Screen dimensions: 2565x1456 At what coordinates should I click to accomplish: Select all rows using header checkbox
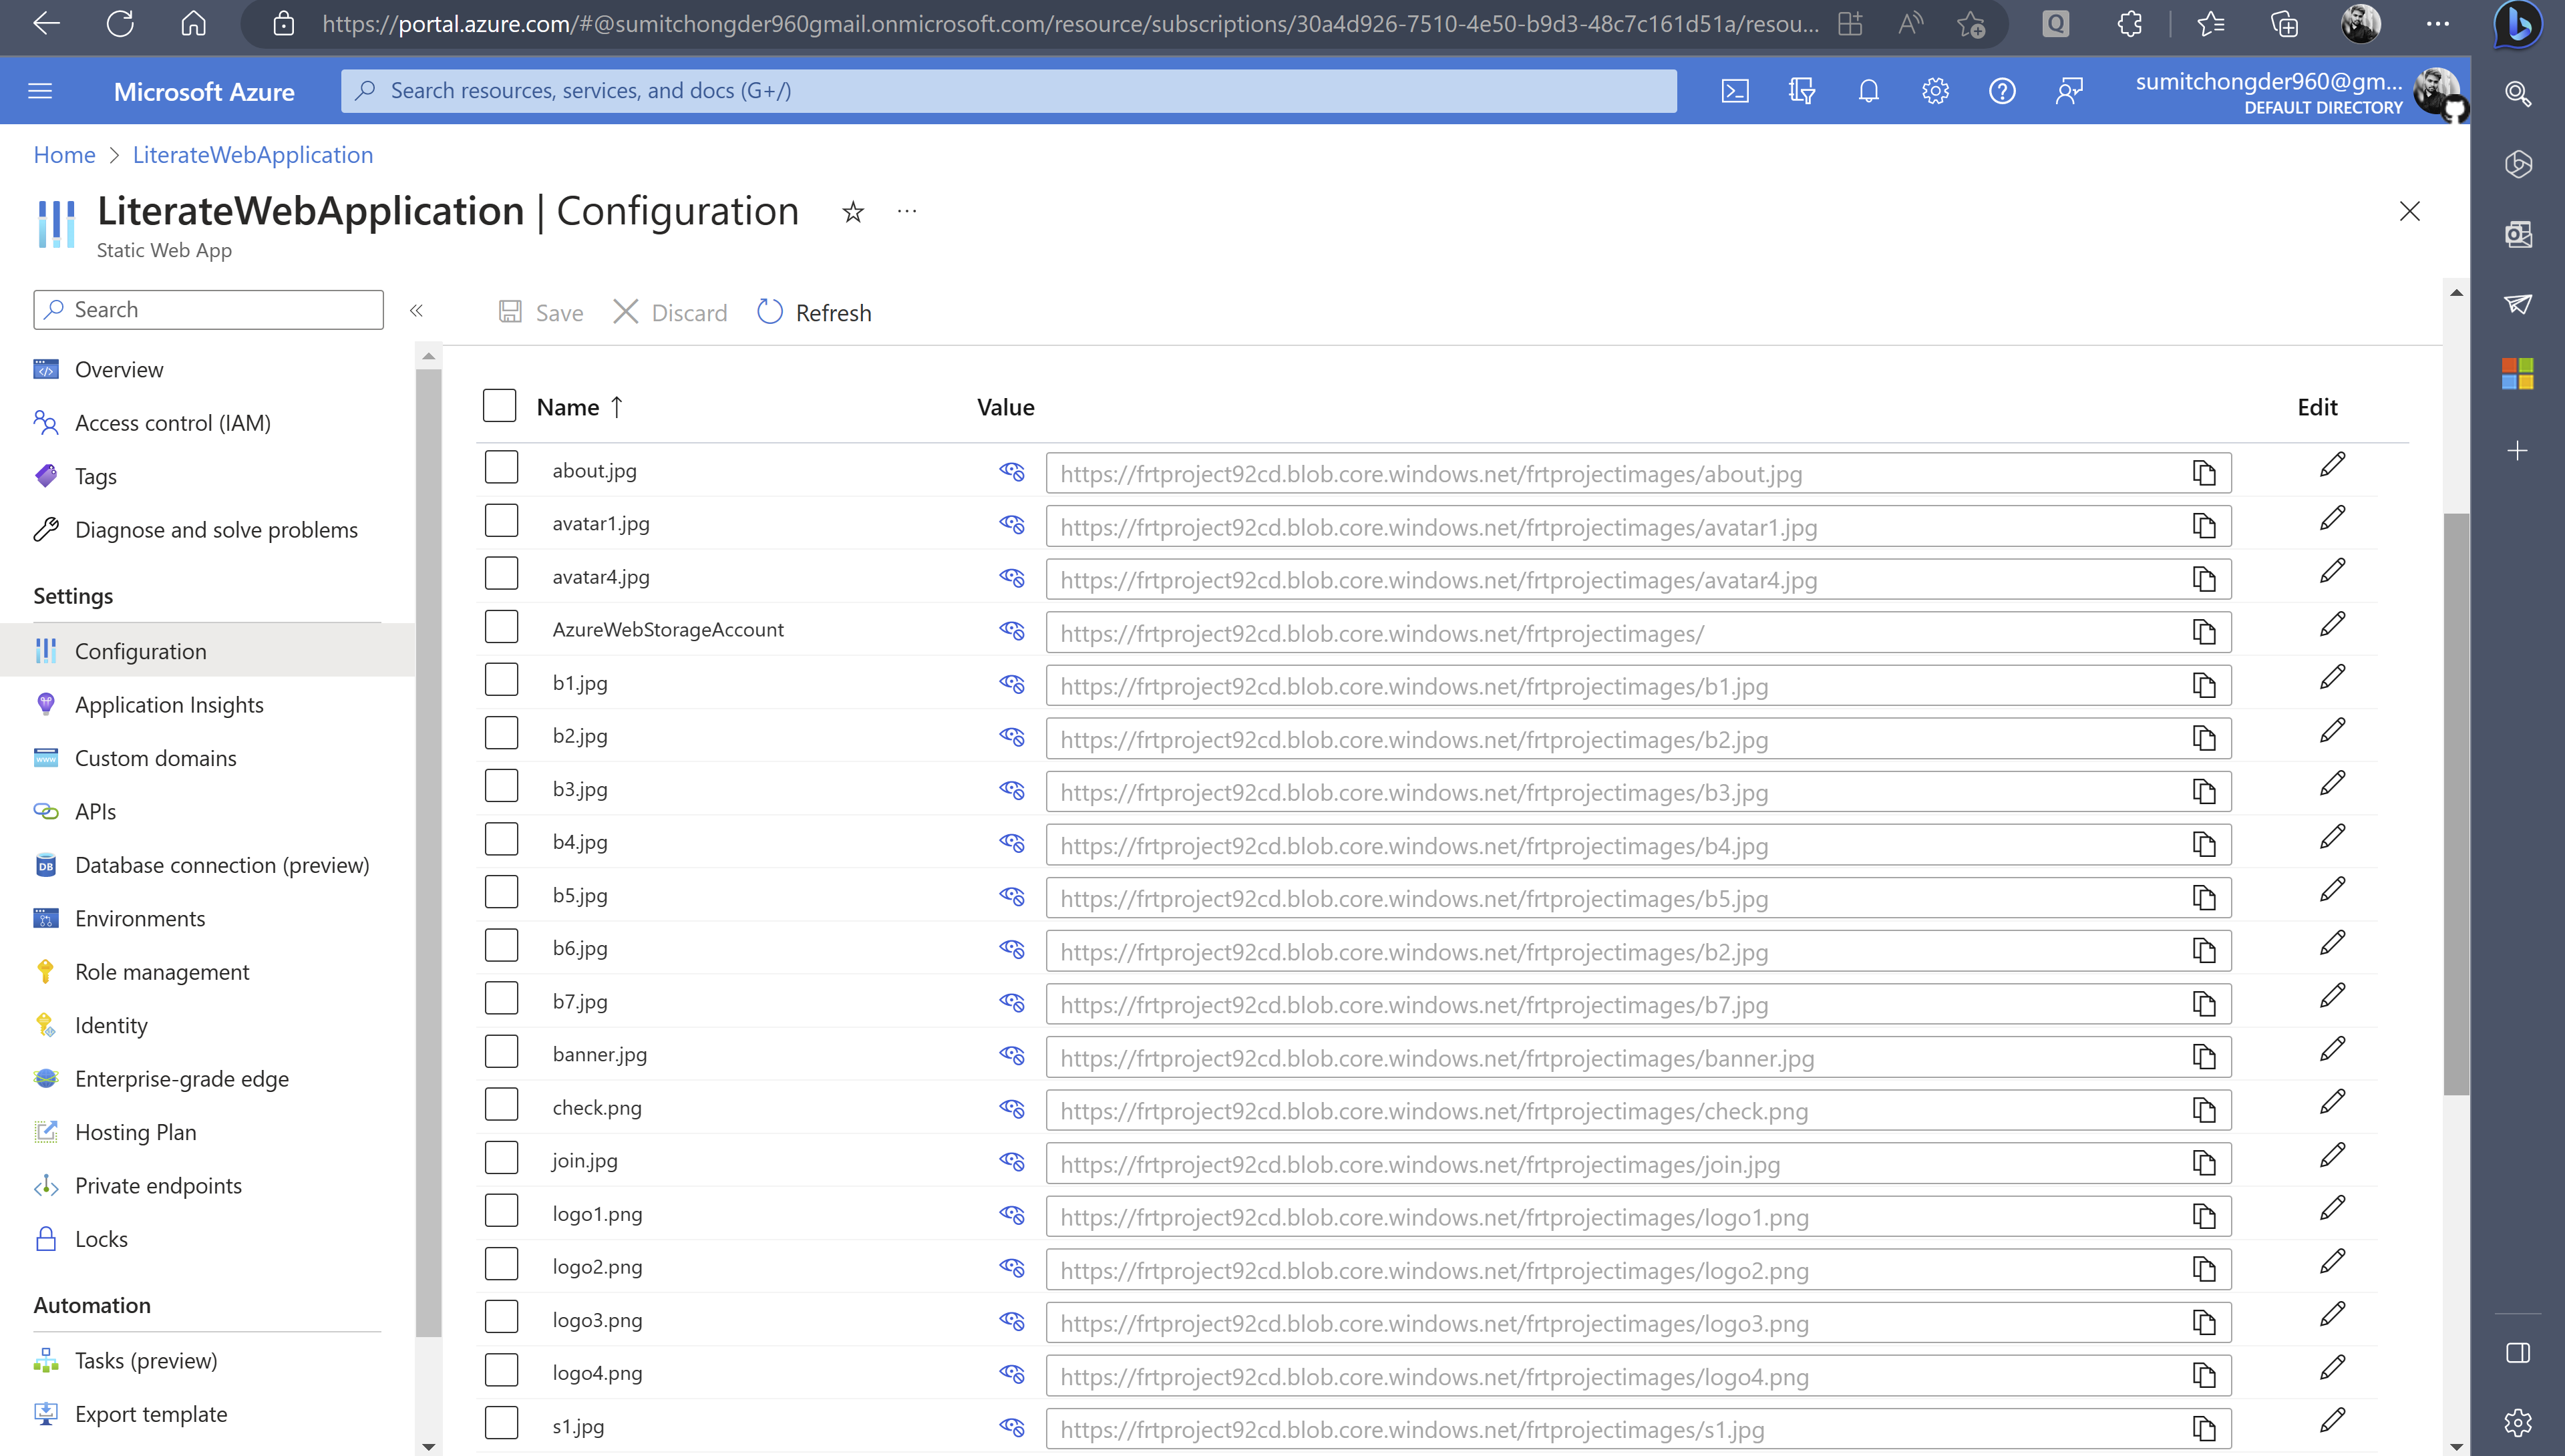point(499,405)
